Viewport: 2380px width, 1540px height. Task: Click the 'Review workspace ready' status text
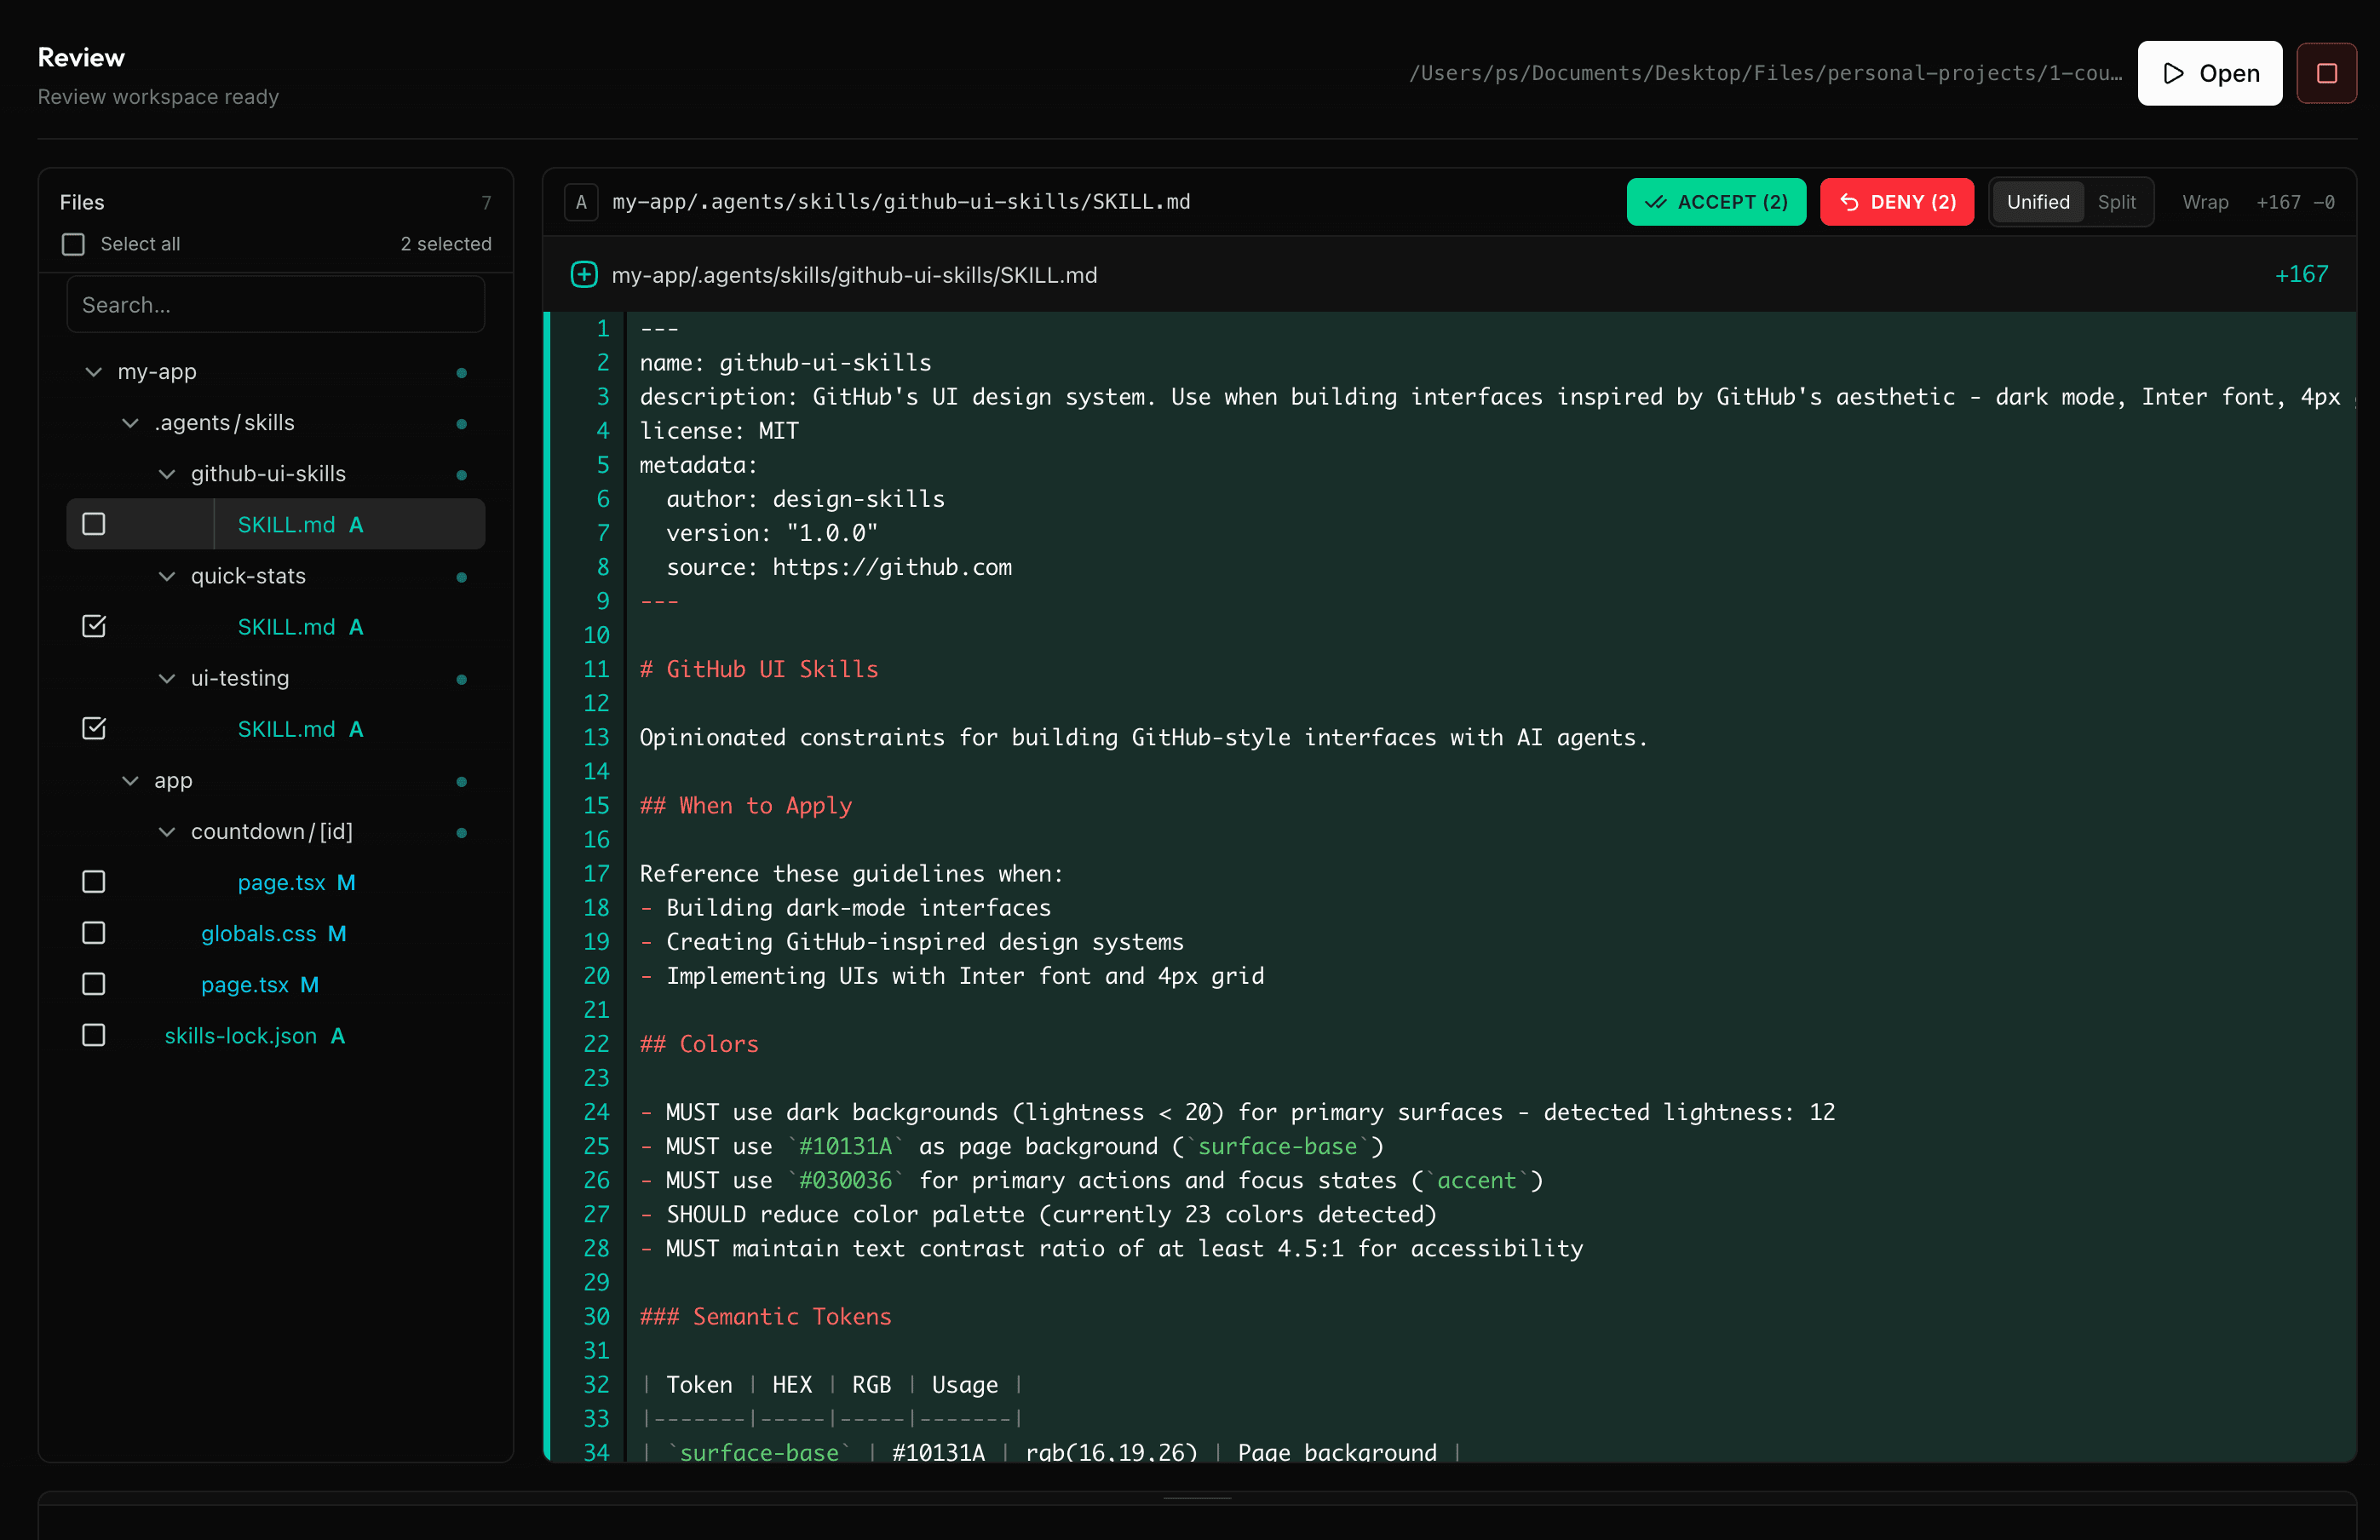pos(158,97)
